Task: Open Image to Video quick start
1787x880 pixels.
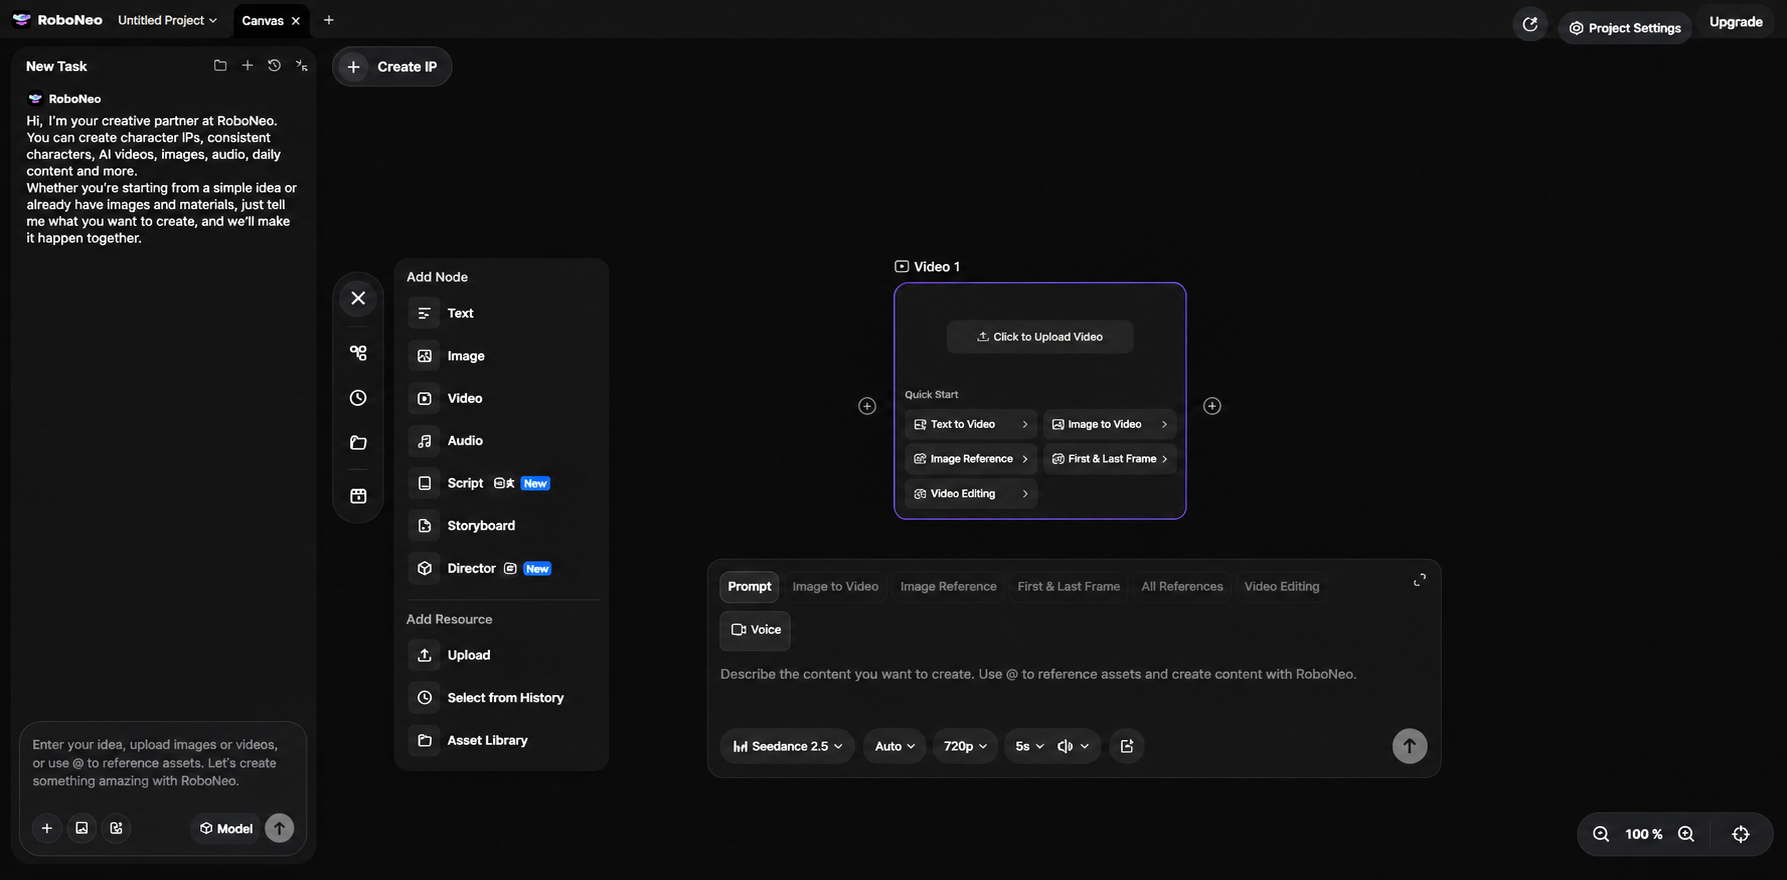Action: click(x=1109, y=424)
